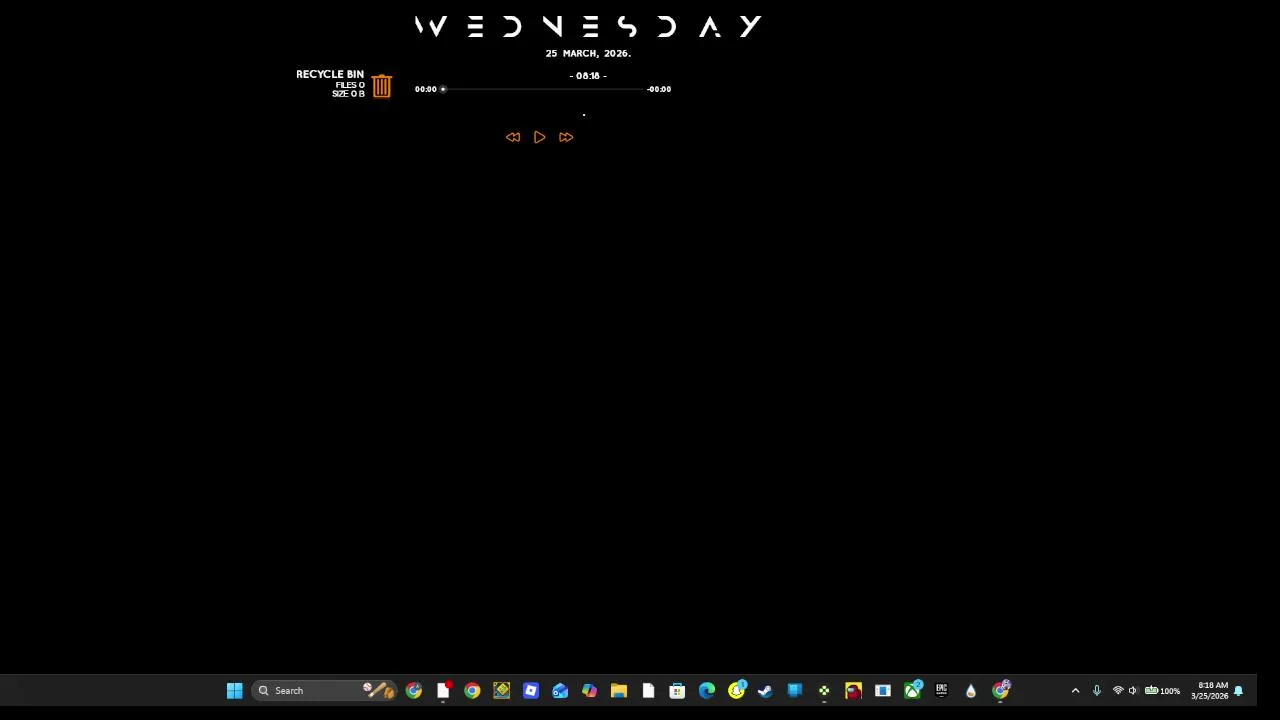1280x720 pixels.
Task: Skip back using the orange rewind button
Action: pos(512,137)
